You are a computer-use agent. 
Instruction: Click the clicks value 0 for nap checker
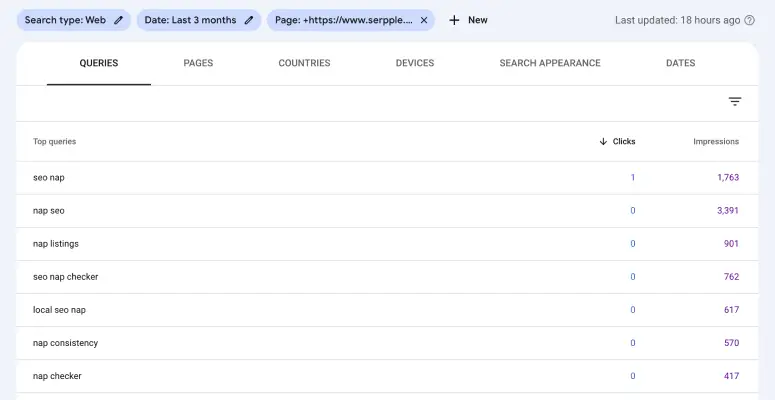click(633, 376)
